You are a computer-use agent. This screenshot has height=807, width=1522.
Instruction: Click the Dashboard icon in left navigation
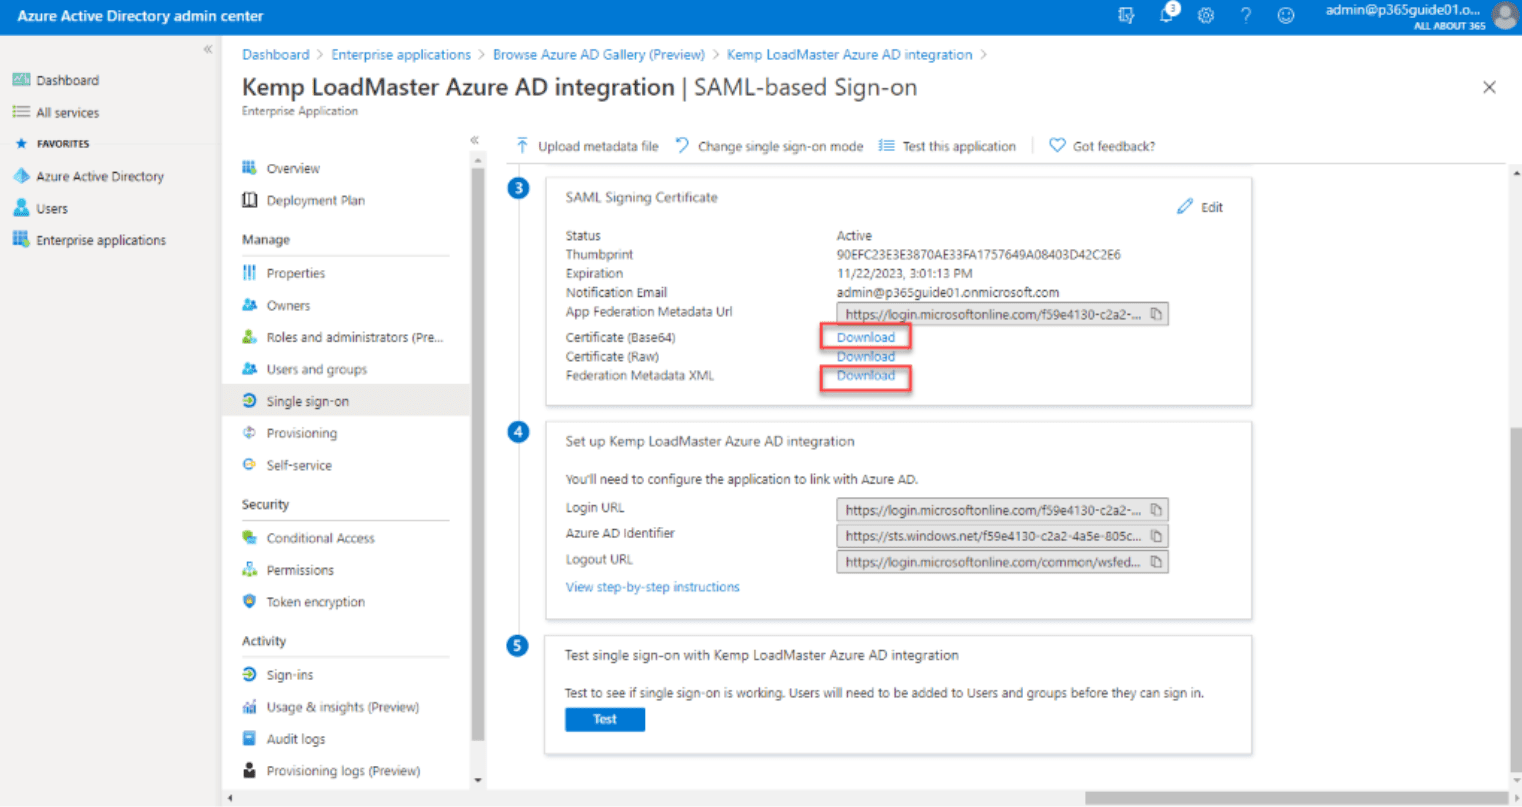click(21, 80)
